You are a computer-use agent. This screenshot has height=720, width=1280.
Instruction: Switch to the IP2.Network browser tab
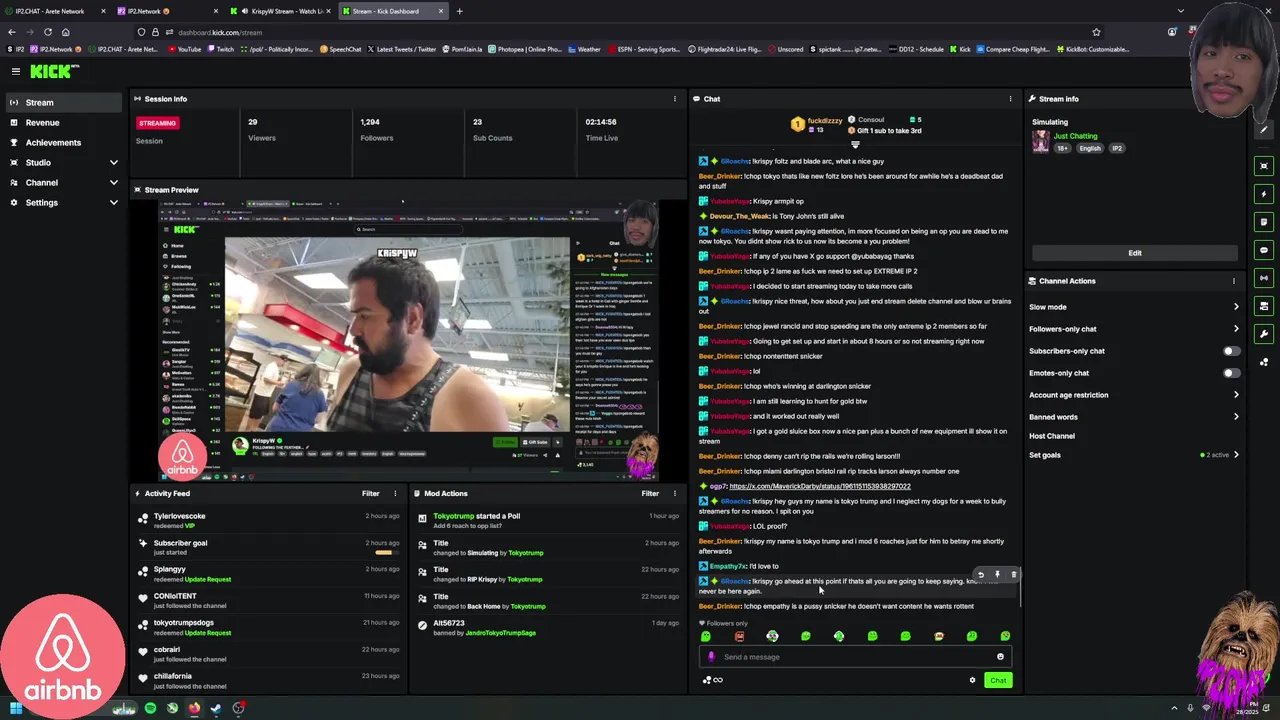point(166,11)
